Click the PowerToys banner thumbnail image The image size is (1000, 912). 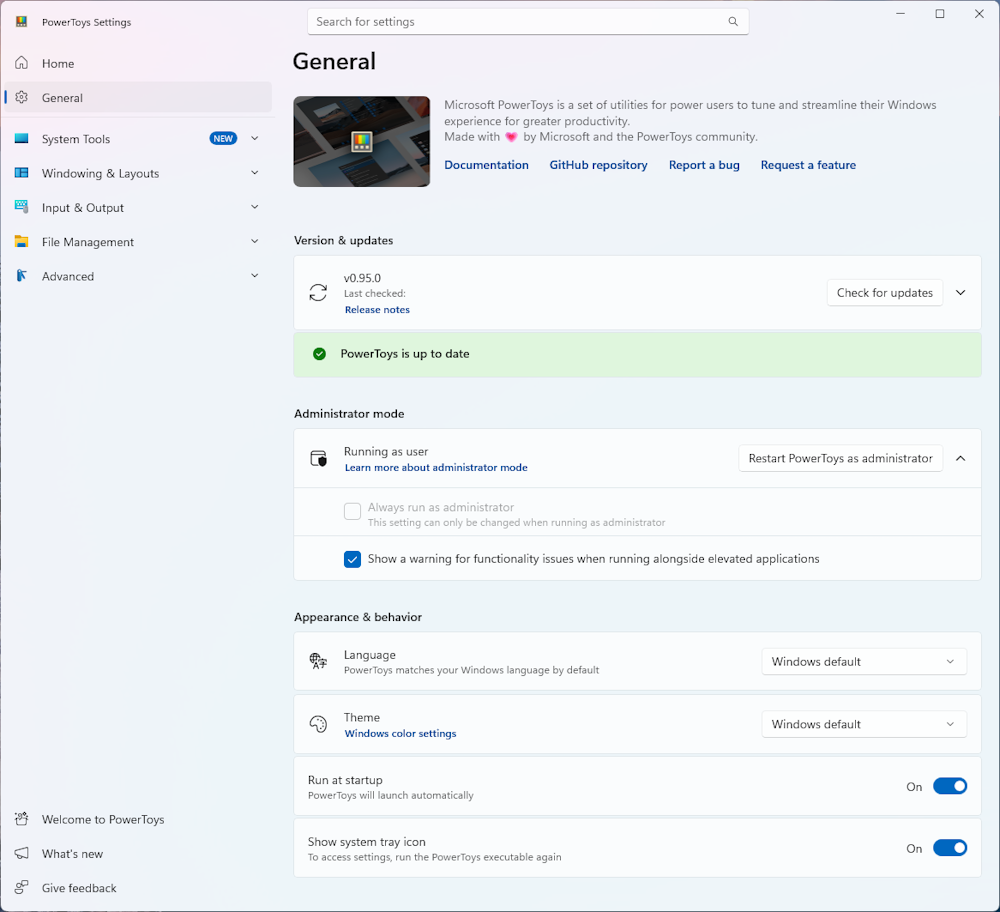(361, 141)
